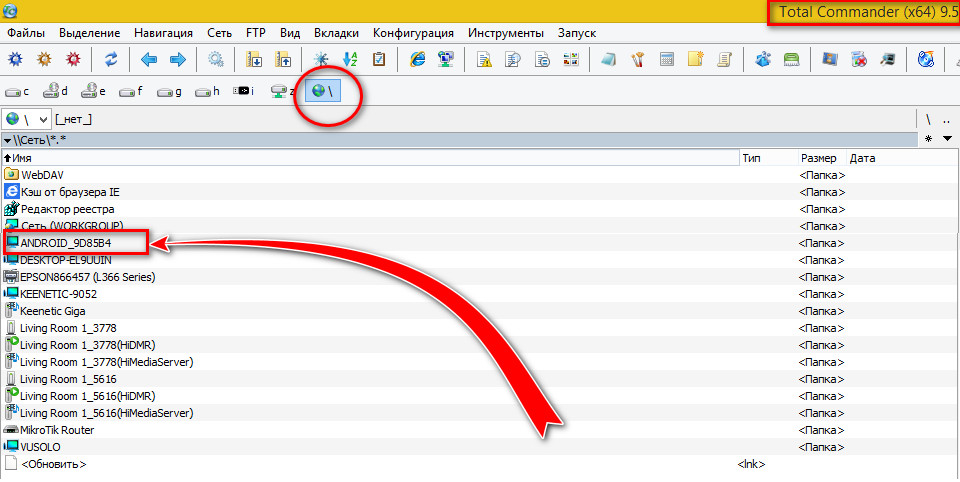The height and width of the screenshot is (482, 960).
Task: Open the Вид menu
Action: point(290,33)
